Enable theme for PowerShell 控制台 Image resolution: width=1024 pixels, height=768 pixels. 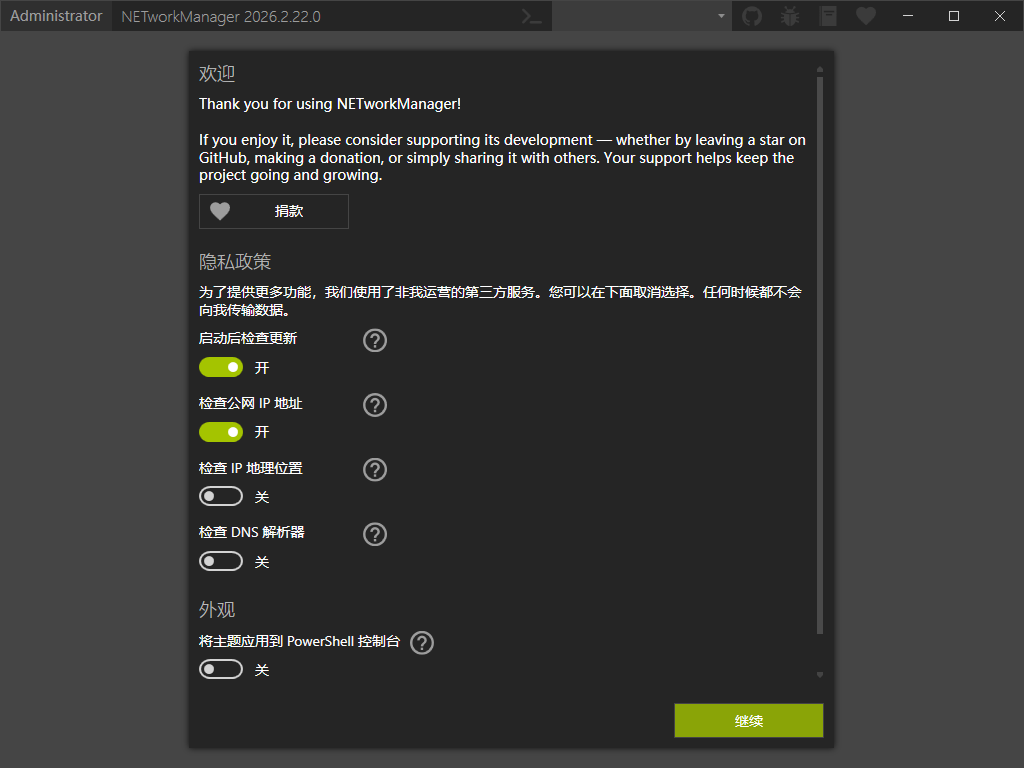point(220,668)
